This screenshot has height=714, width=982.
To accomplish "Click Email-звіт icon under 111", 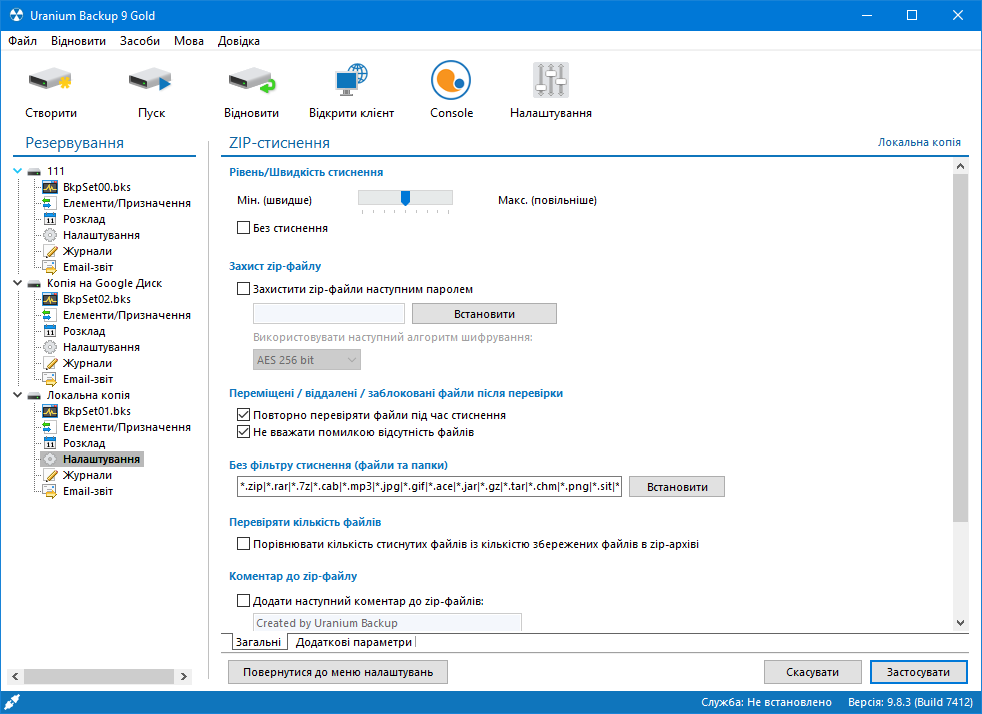I will point(50,267).
